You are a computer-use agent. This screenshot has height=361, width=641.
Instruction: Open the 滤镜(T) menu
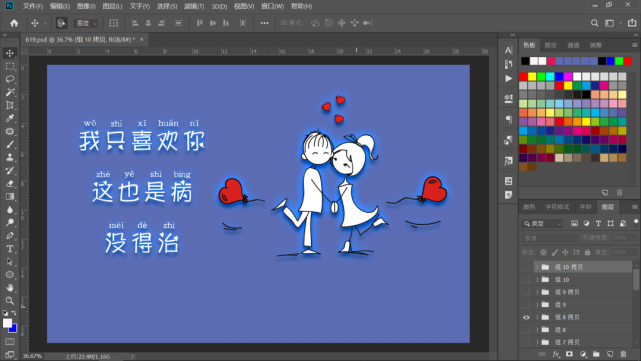pyautogui.click(x=194, y=6)
